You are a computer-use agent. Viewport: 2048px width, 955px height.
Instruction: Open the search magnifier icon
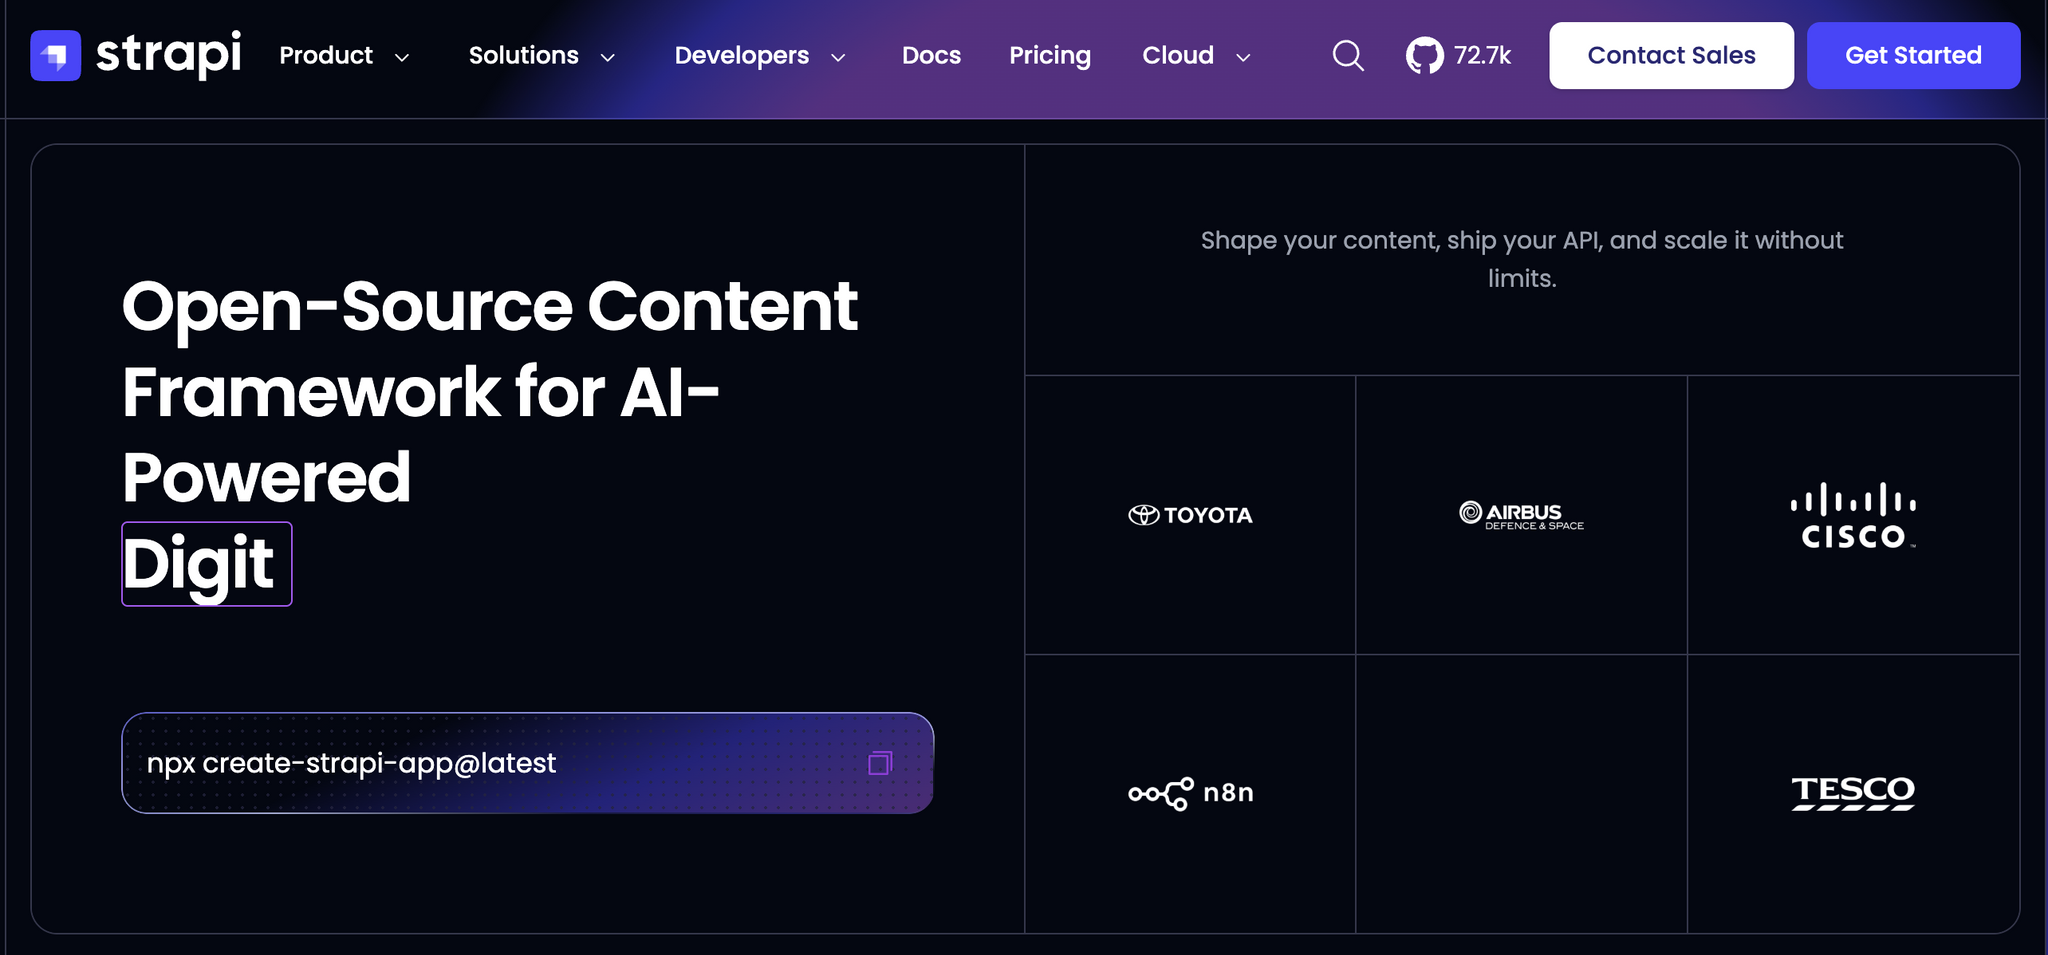(x=1348, y=55)
